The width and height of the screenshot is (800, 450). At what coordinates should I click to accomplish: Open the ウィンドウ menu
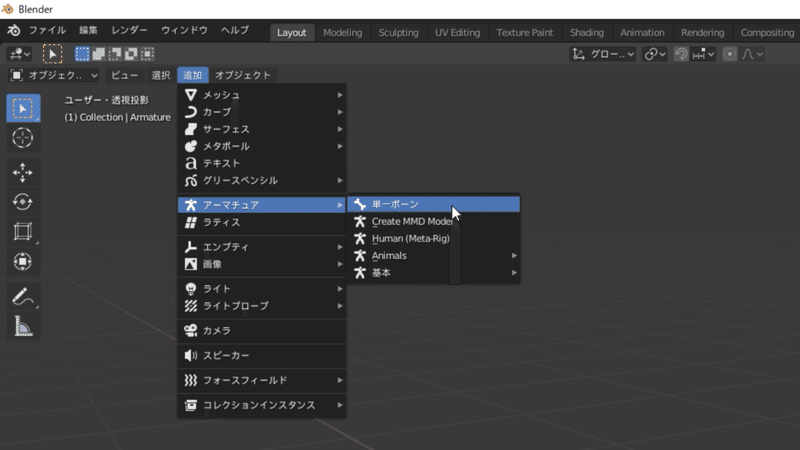point(184,31)
